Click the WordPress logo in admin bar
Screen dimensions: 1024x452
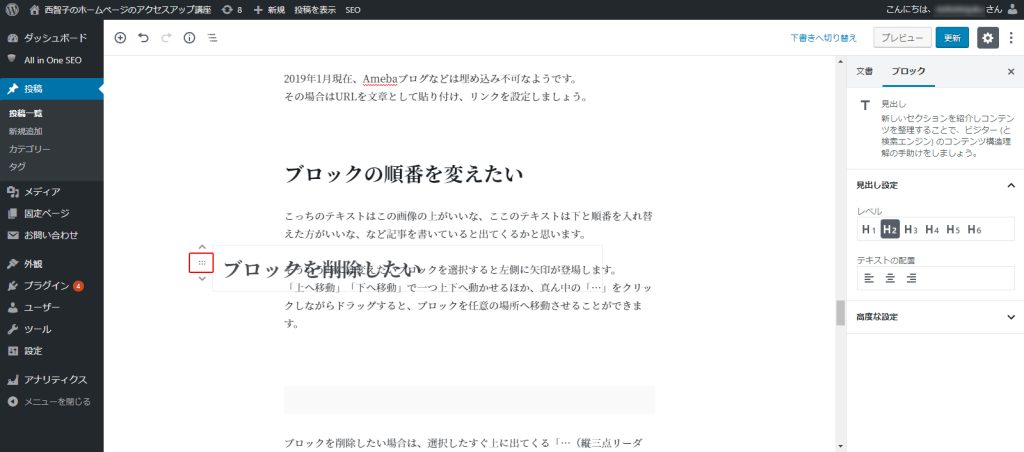[12, 10]
